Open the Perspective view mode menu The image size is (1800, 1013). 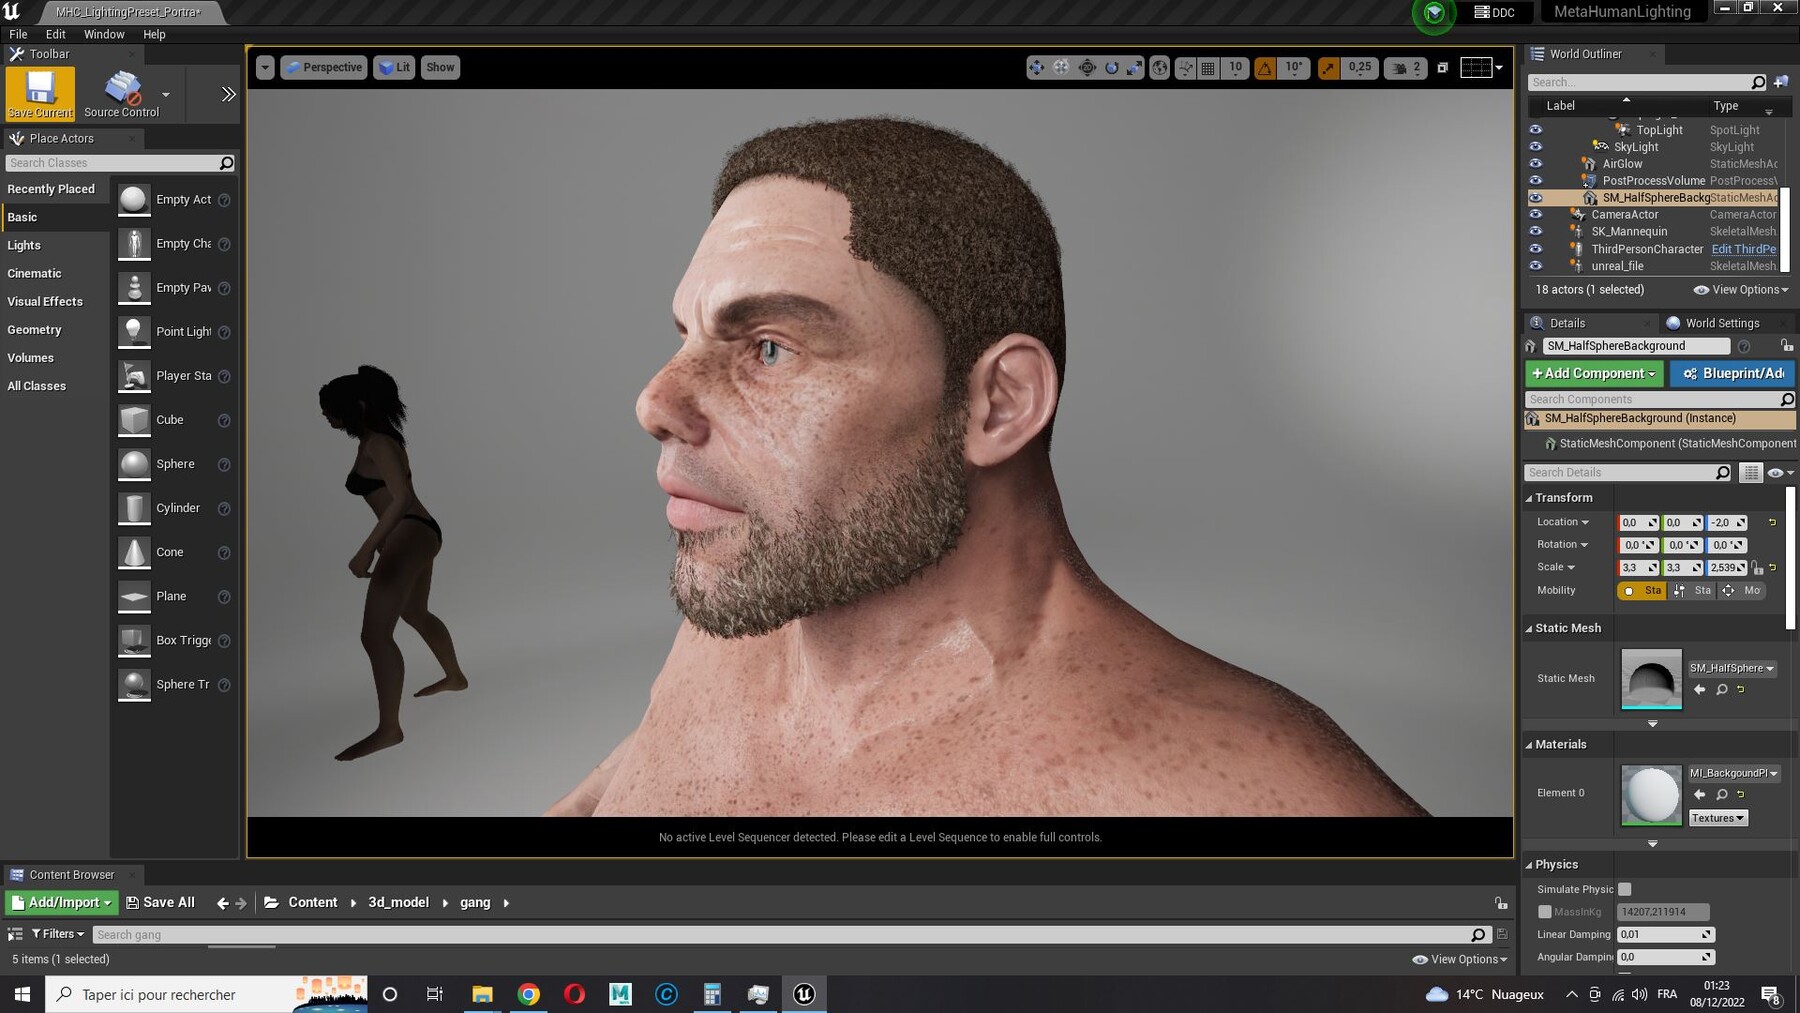323,68
